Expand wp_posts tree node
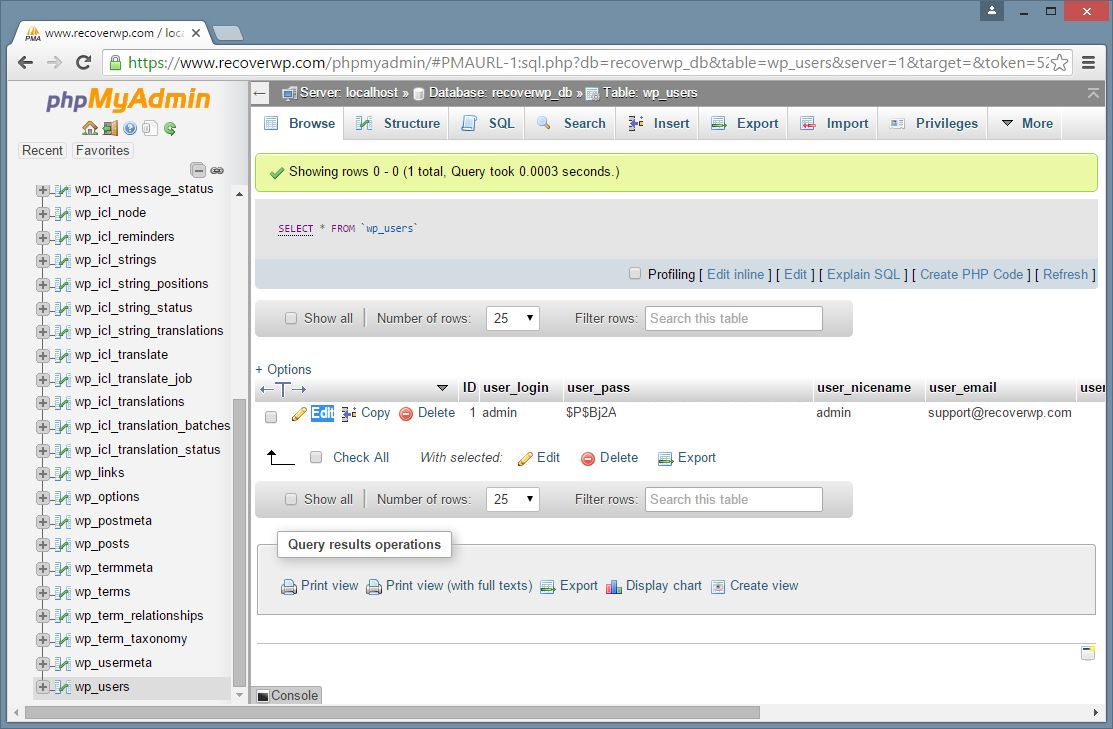This screenshot has height=729, width=1113. (x=43, y=544)
